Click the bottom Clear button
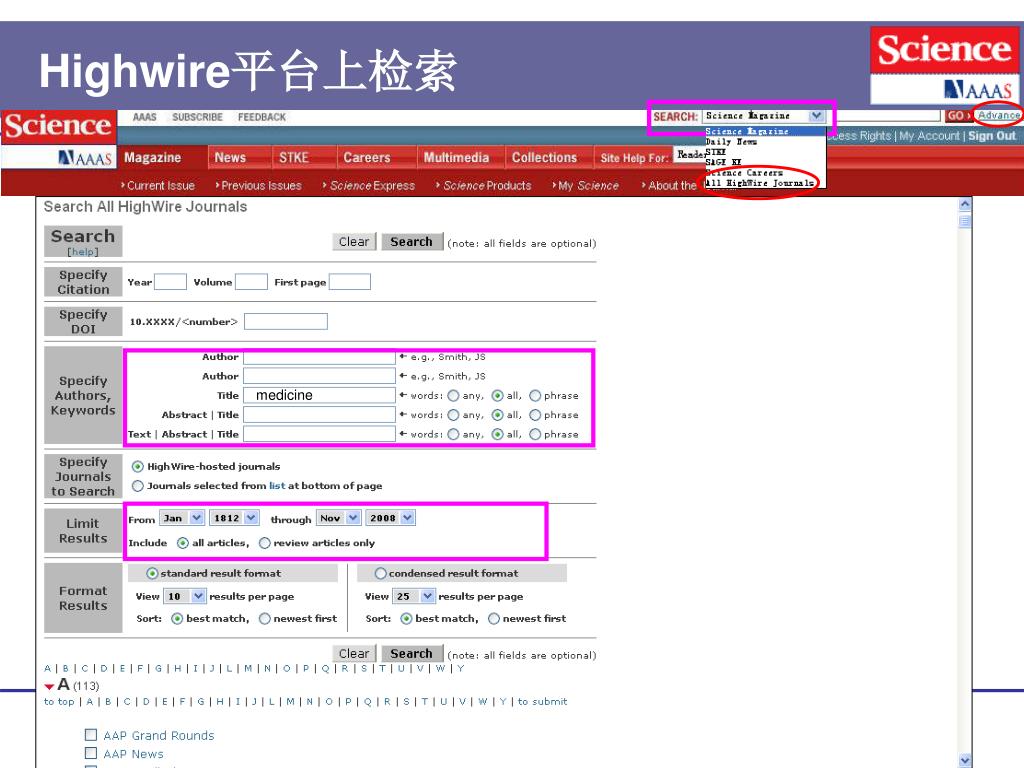 354,654
